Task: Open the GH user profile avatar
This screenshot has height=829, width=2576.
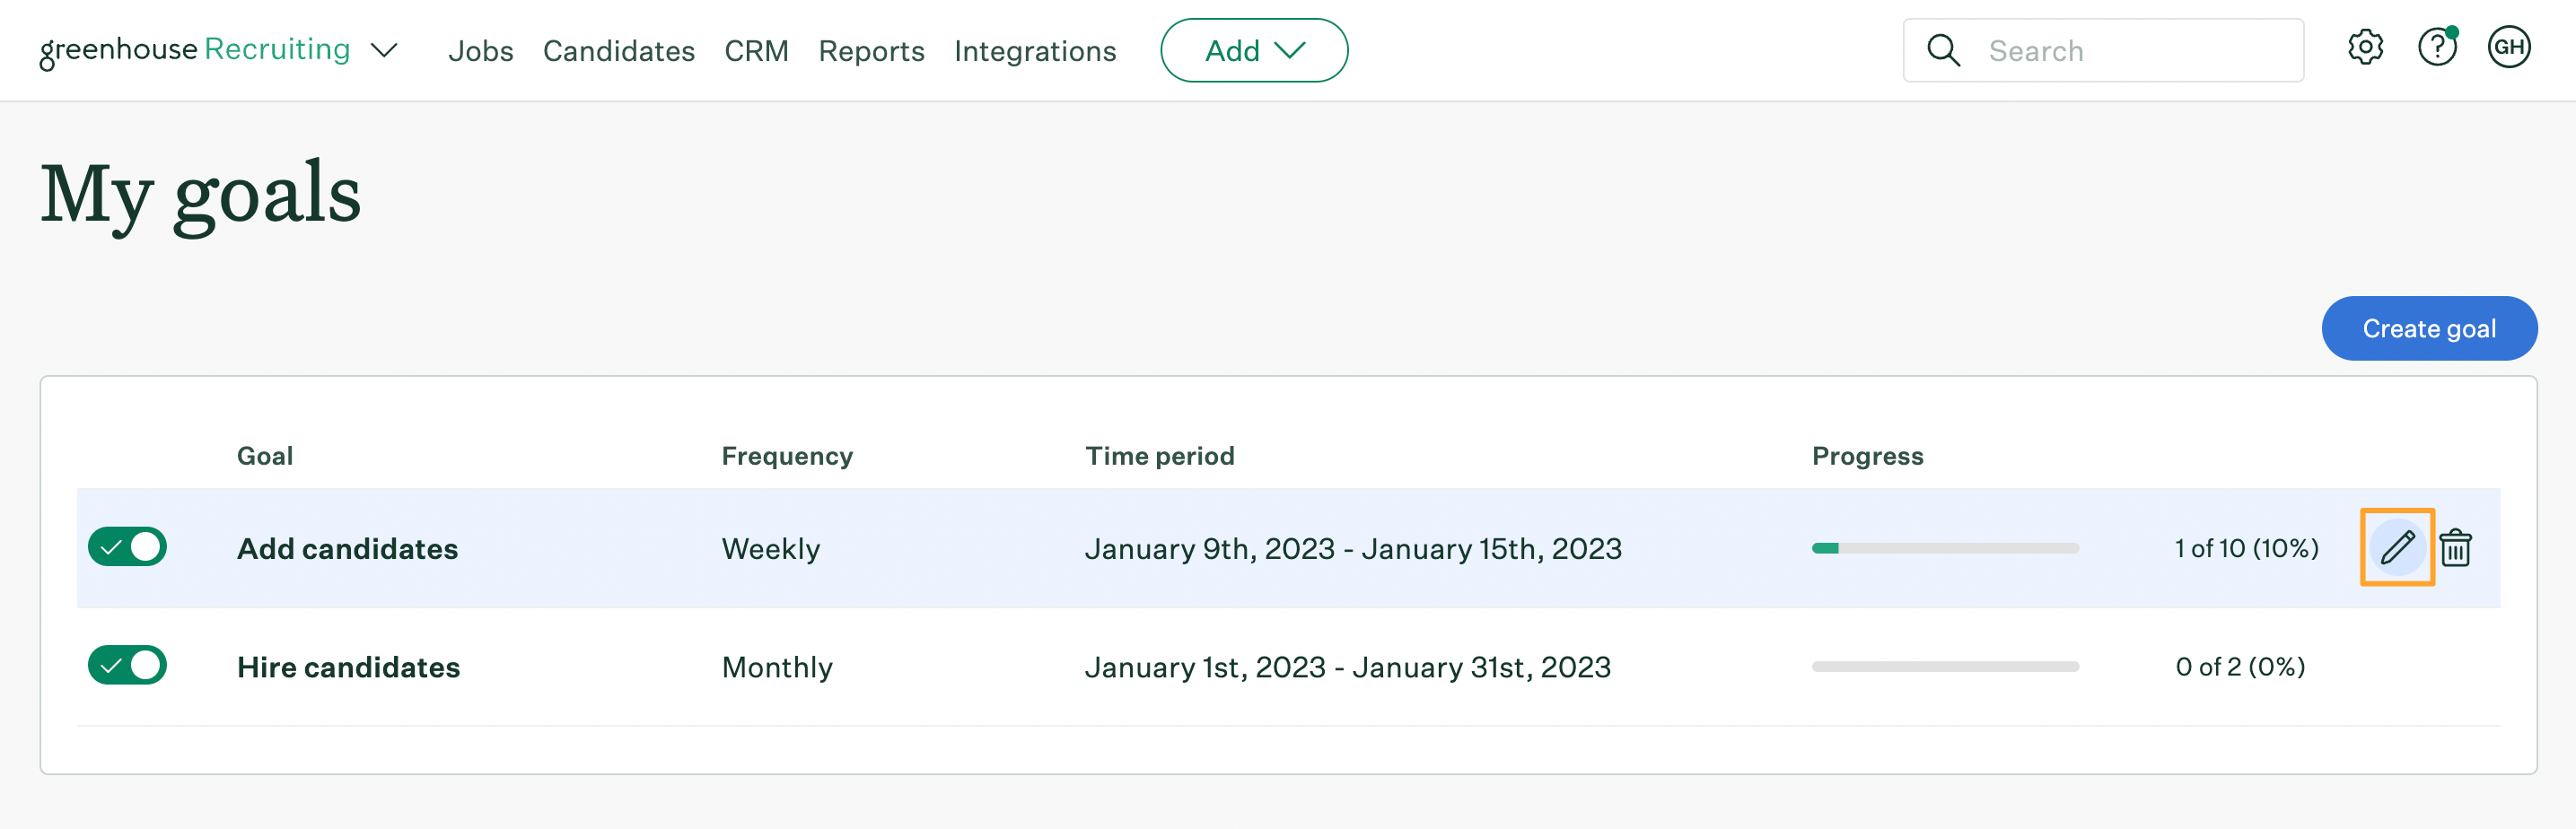Action: tap(2508, 48)
